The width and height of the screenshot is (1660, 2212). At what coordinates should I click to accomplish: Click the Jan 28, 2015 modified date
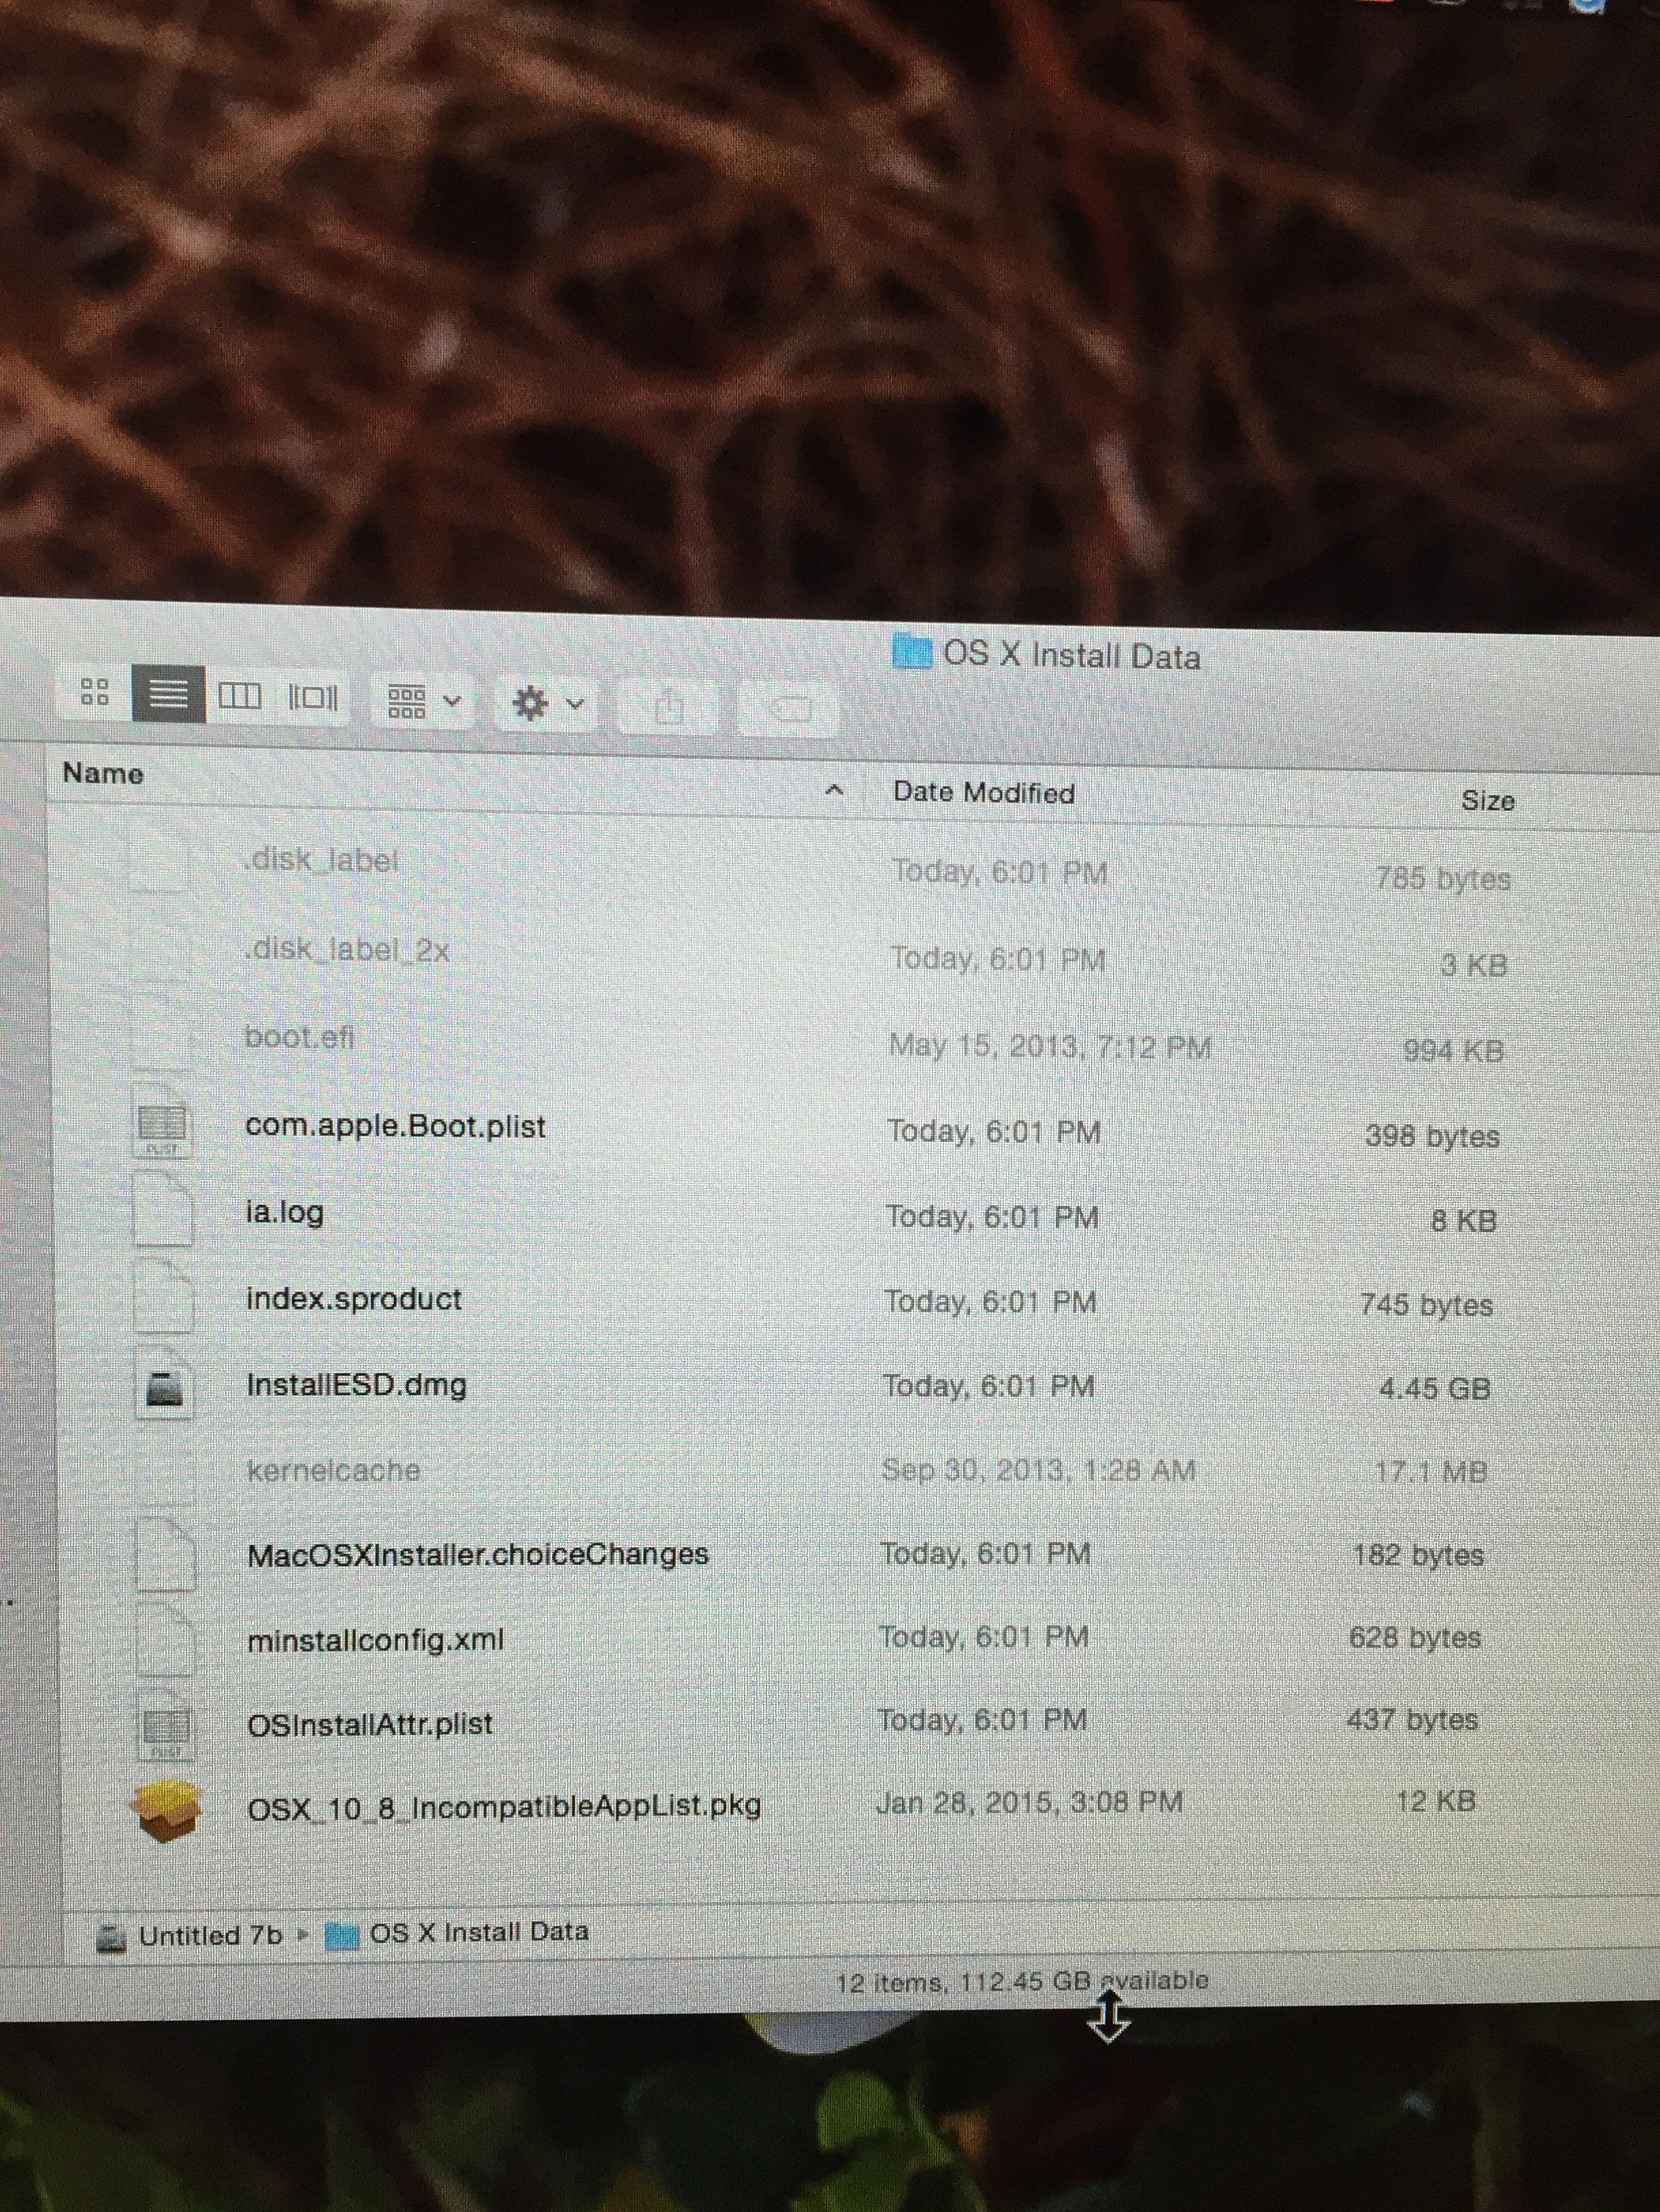[1029, 1802]
